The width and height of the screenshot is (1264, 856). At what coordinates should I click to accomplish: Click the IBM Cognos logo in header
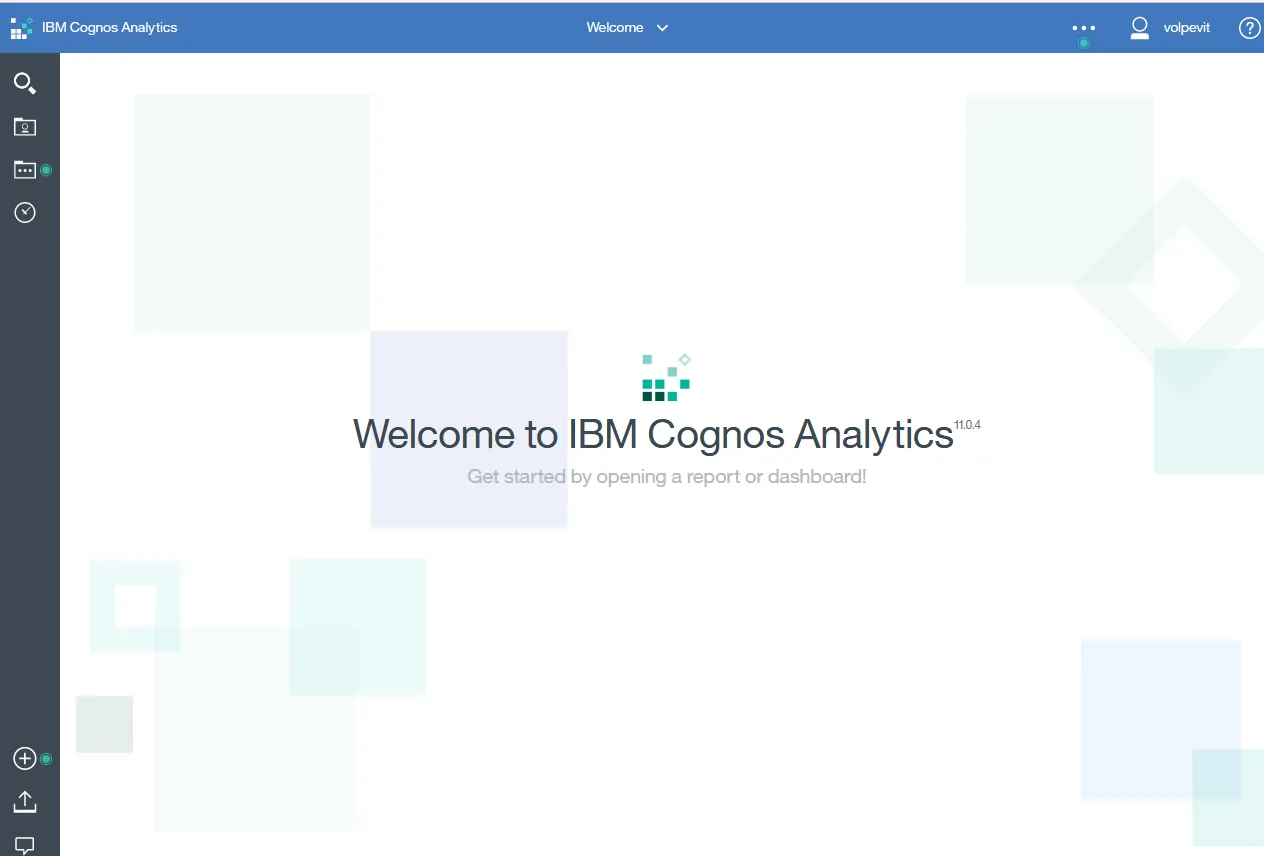point(21,28)
